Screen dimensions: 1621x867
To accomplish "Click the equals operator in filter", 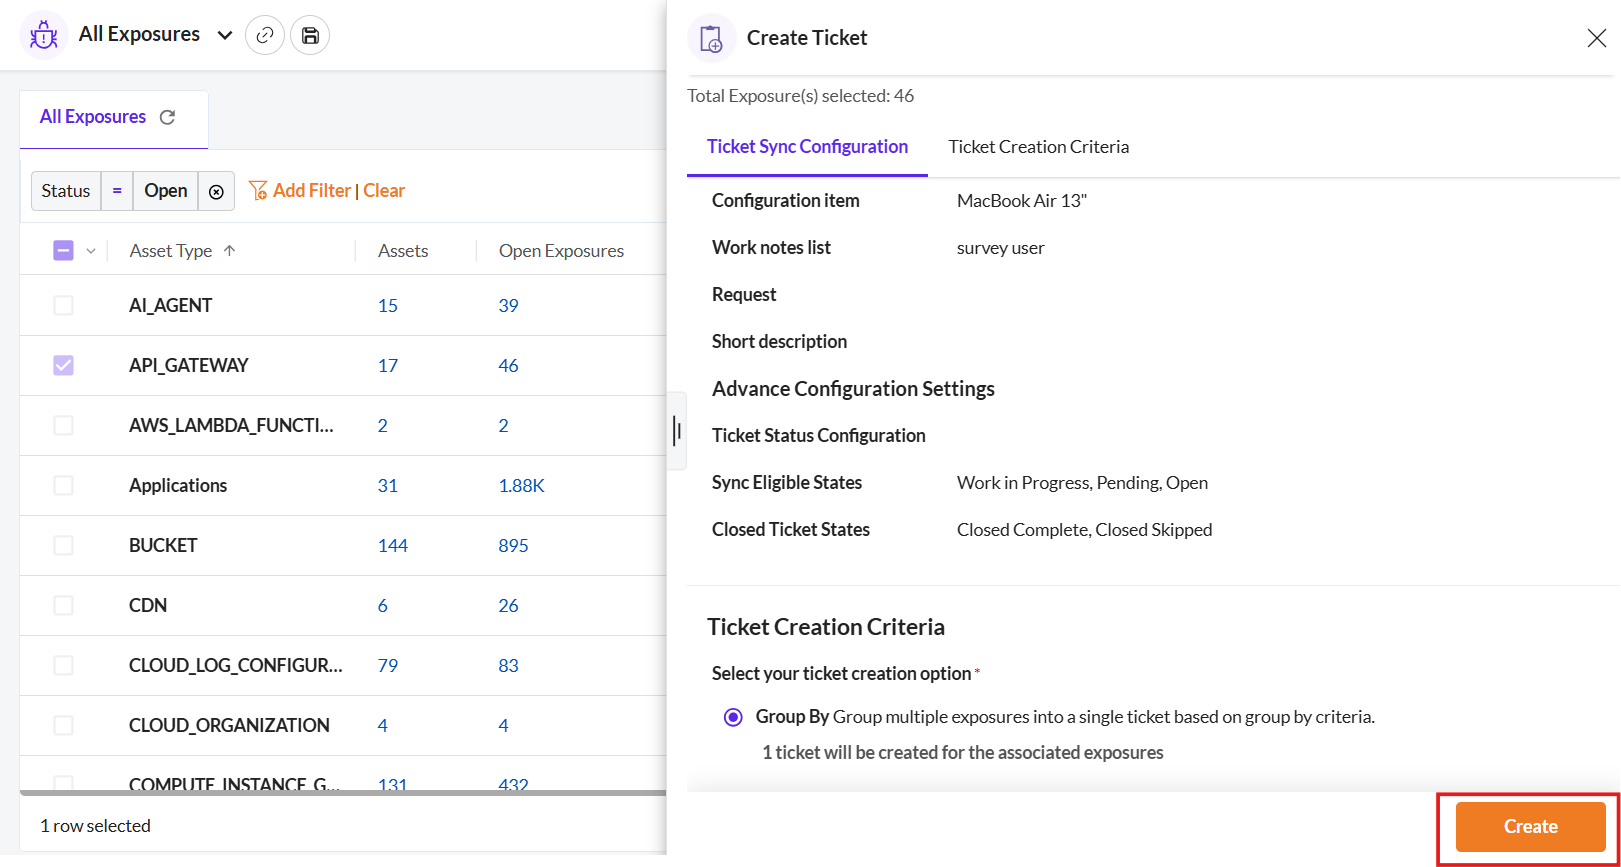I will [x=117, y=191].
